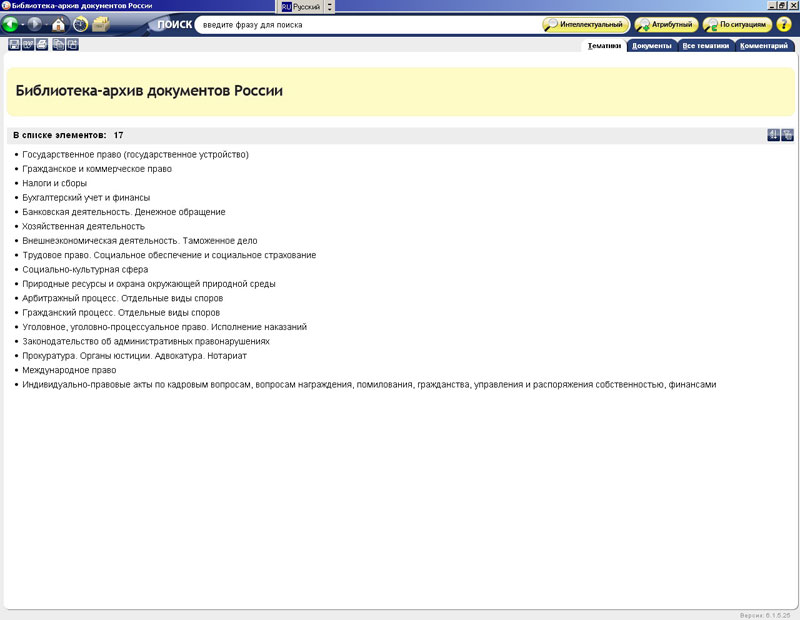Image resolution: width=800 pixels, height=620 pixels.
Task: Open the Комментарий tab
Action: 765,46
